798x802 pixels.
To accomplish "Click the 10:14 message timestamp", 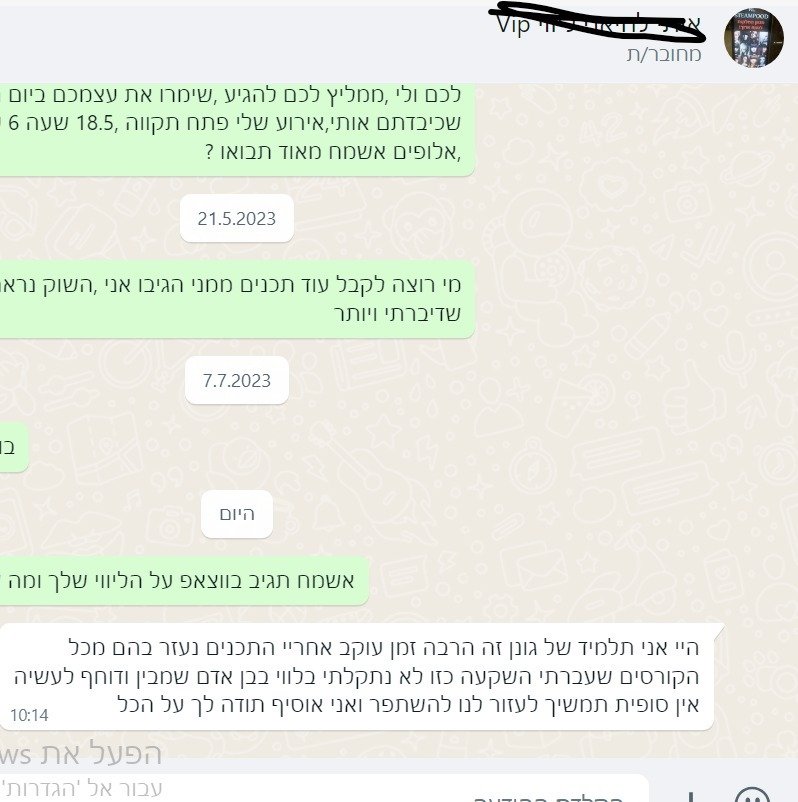I will pos(29,715).
